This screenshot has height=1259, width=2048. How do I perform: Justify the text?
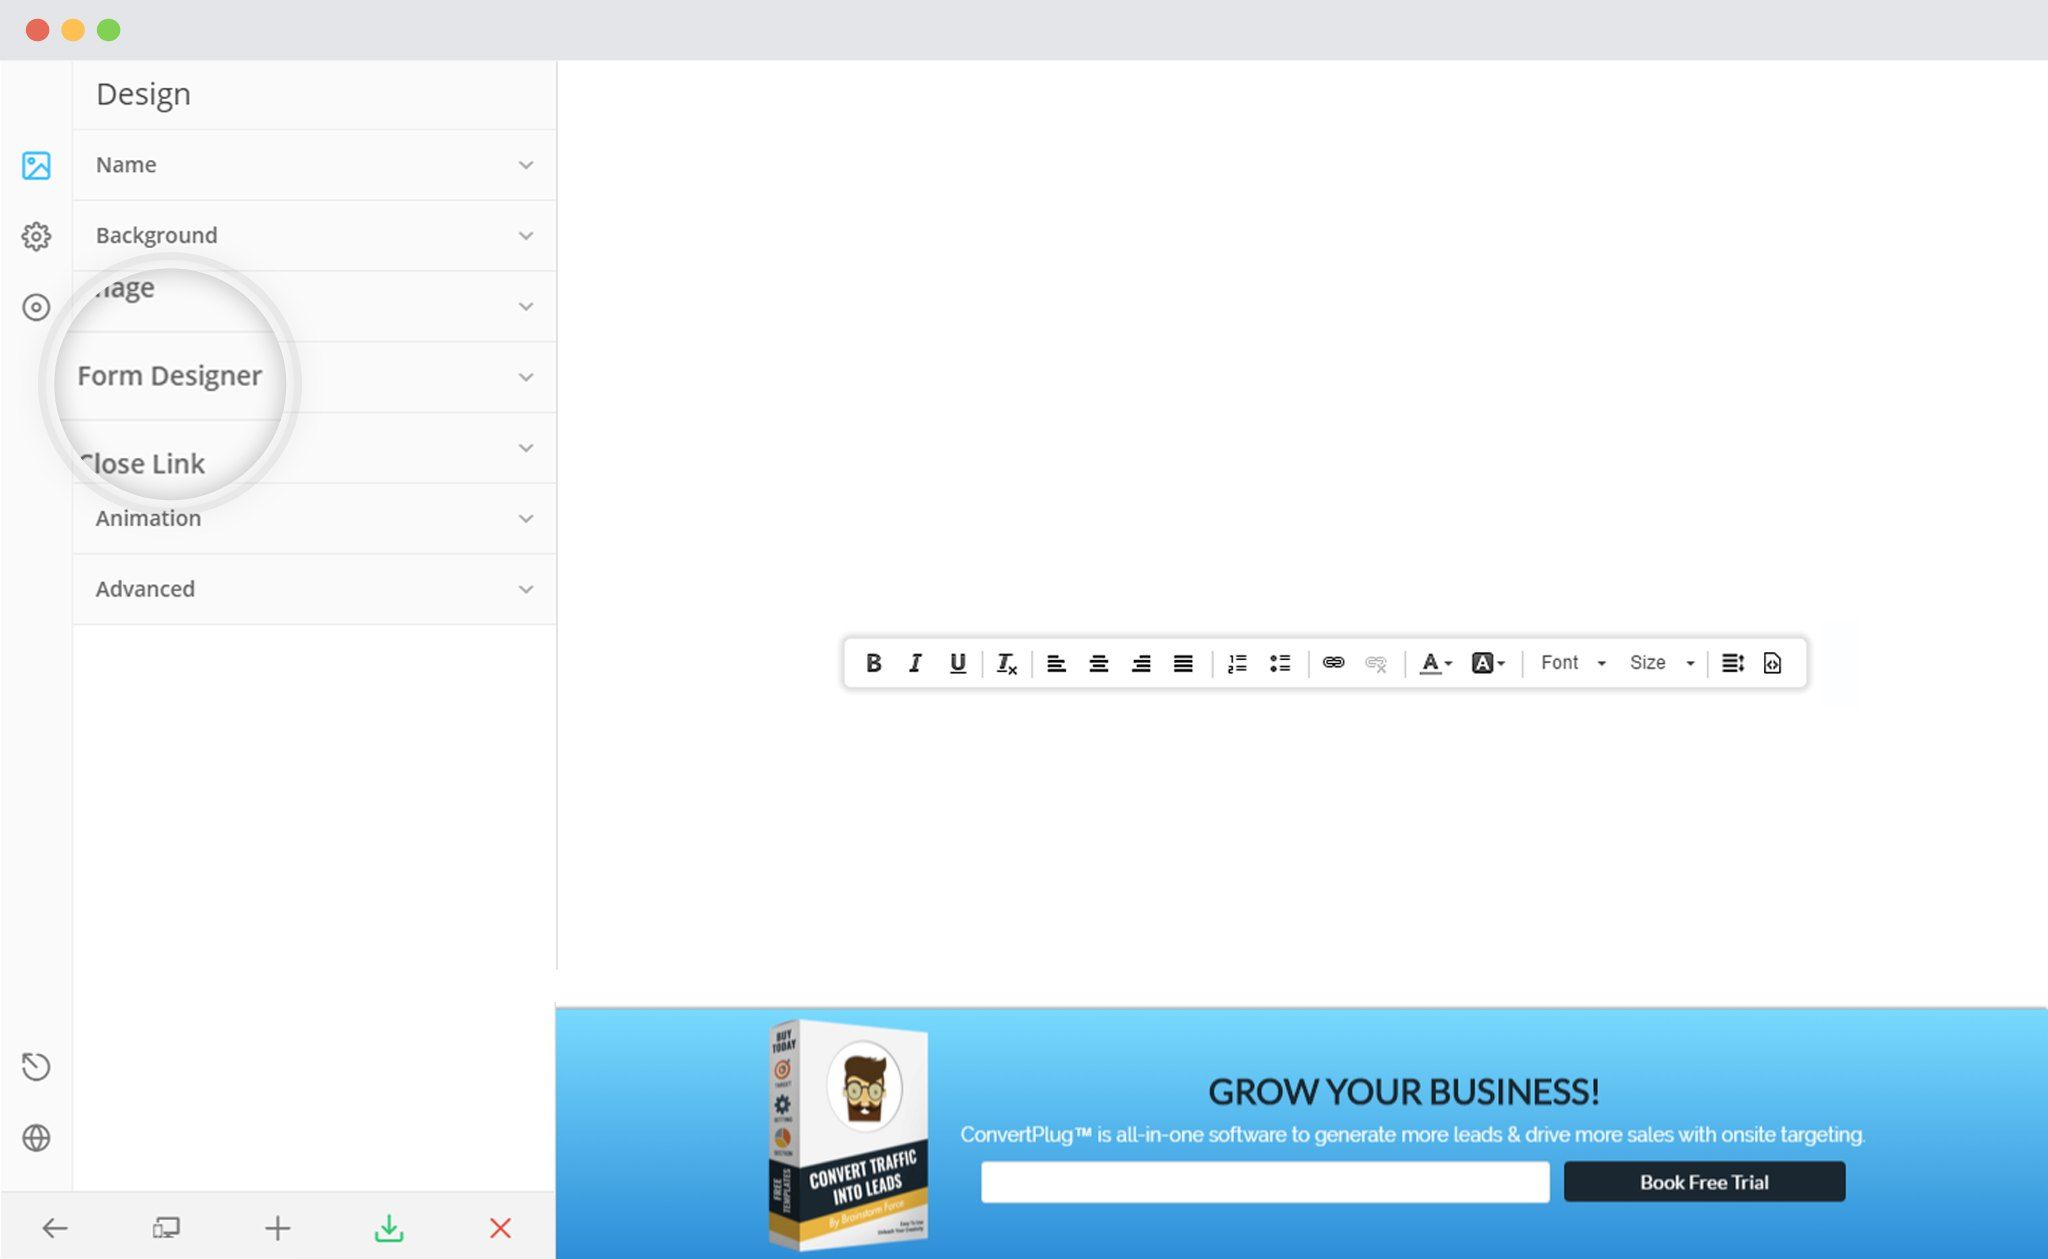point(1183,663)
